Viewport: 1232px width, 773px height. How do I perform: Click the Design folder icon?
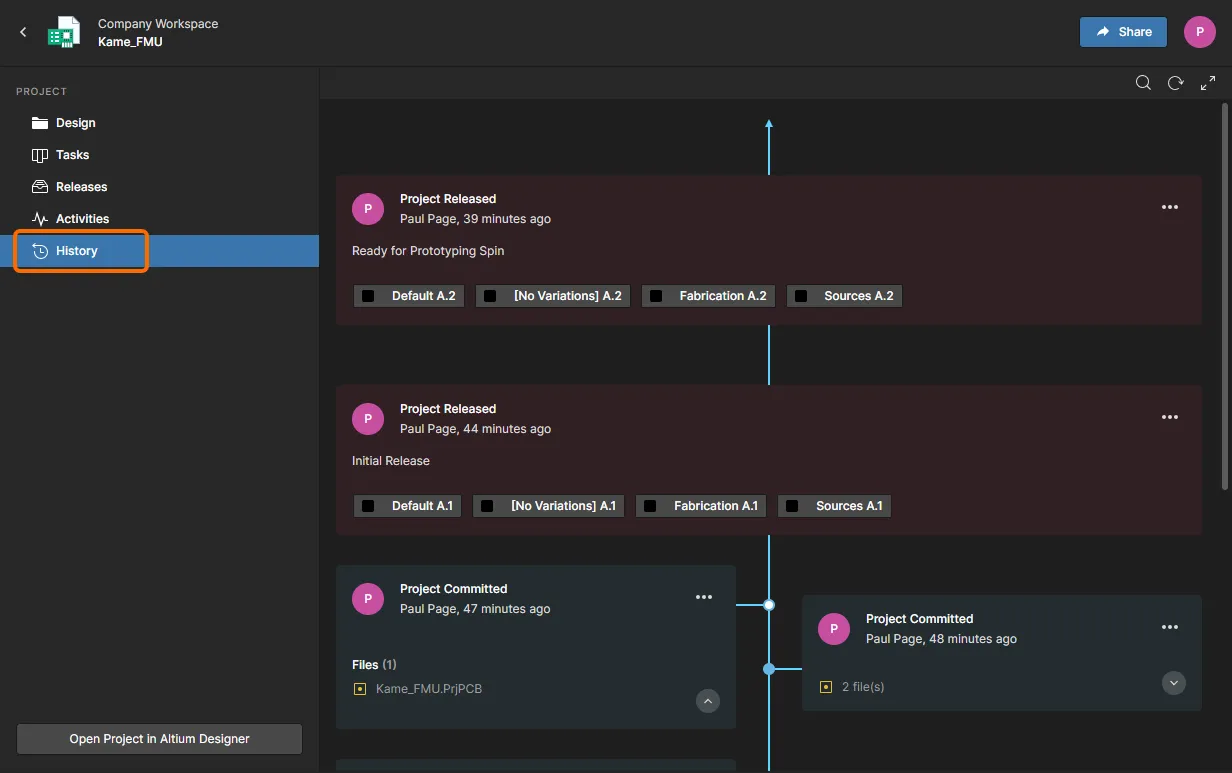(x=40, y=123)
